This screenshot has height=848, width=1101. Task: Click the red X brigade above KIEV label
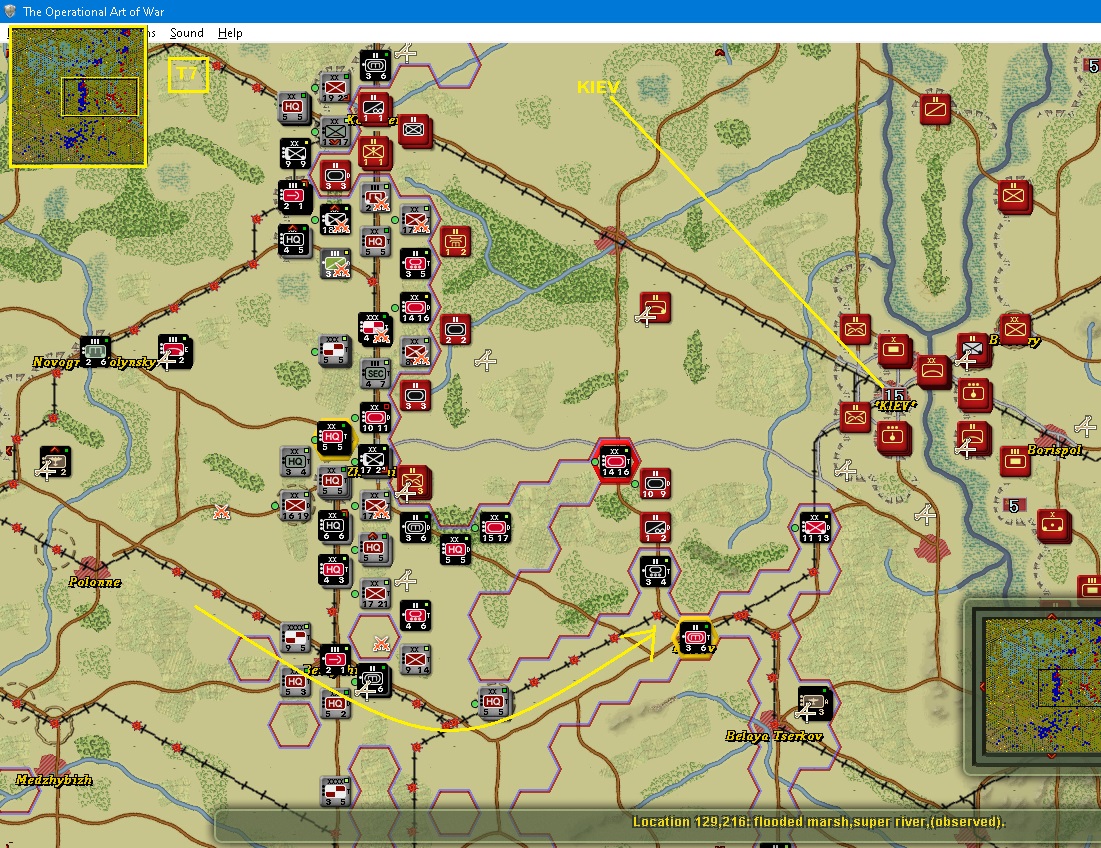click(895, 350)
